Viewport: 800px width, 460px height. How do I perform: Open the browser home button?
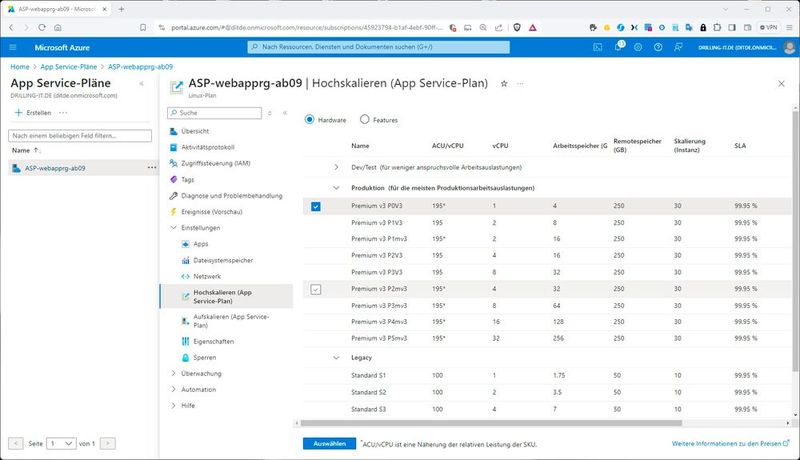[x=58, y=28]
